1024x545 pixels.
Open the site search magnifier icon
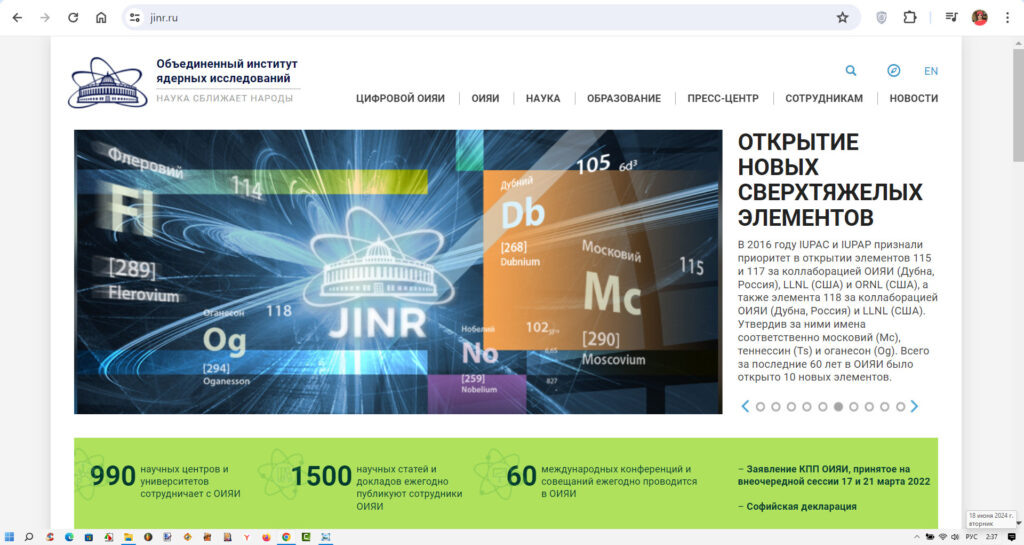click(850, 70)
